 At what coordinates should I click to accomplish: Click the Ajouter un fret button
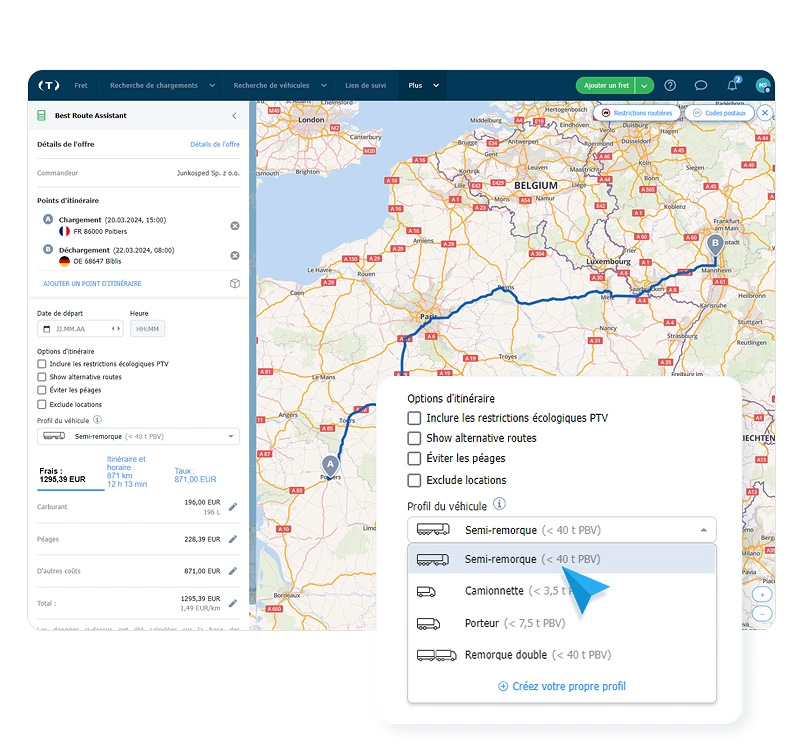click(x=606, y=86)
